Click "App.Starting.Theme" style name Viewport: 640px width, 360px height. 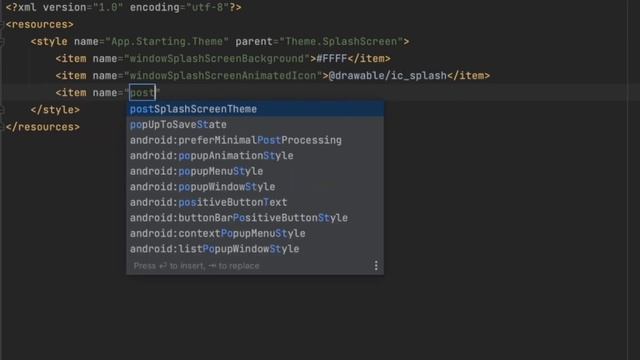167,42
